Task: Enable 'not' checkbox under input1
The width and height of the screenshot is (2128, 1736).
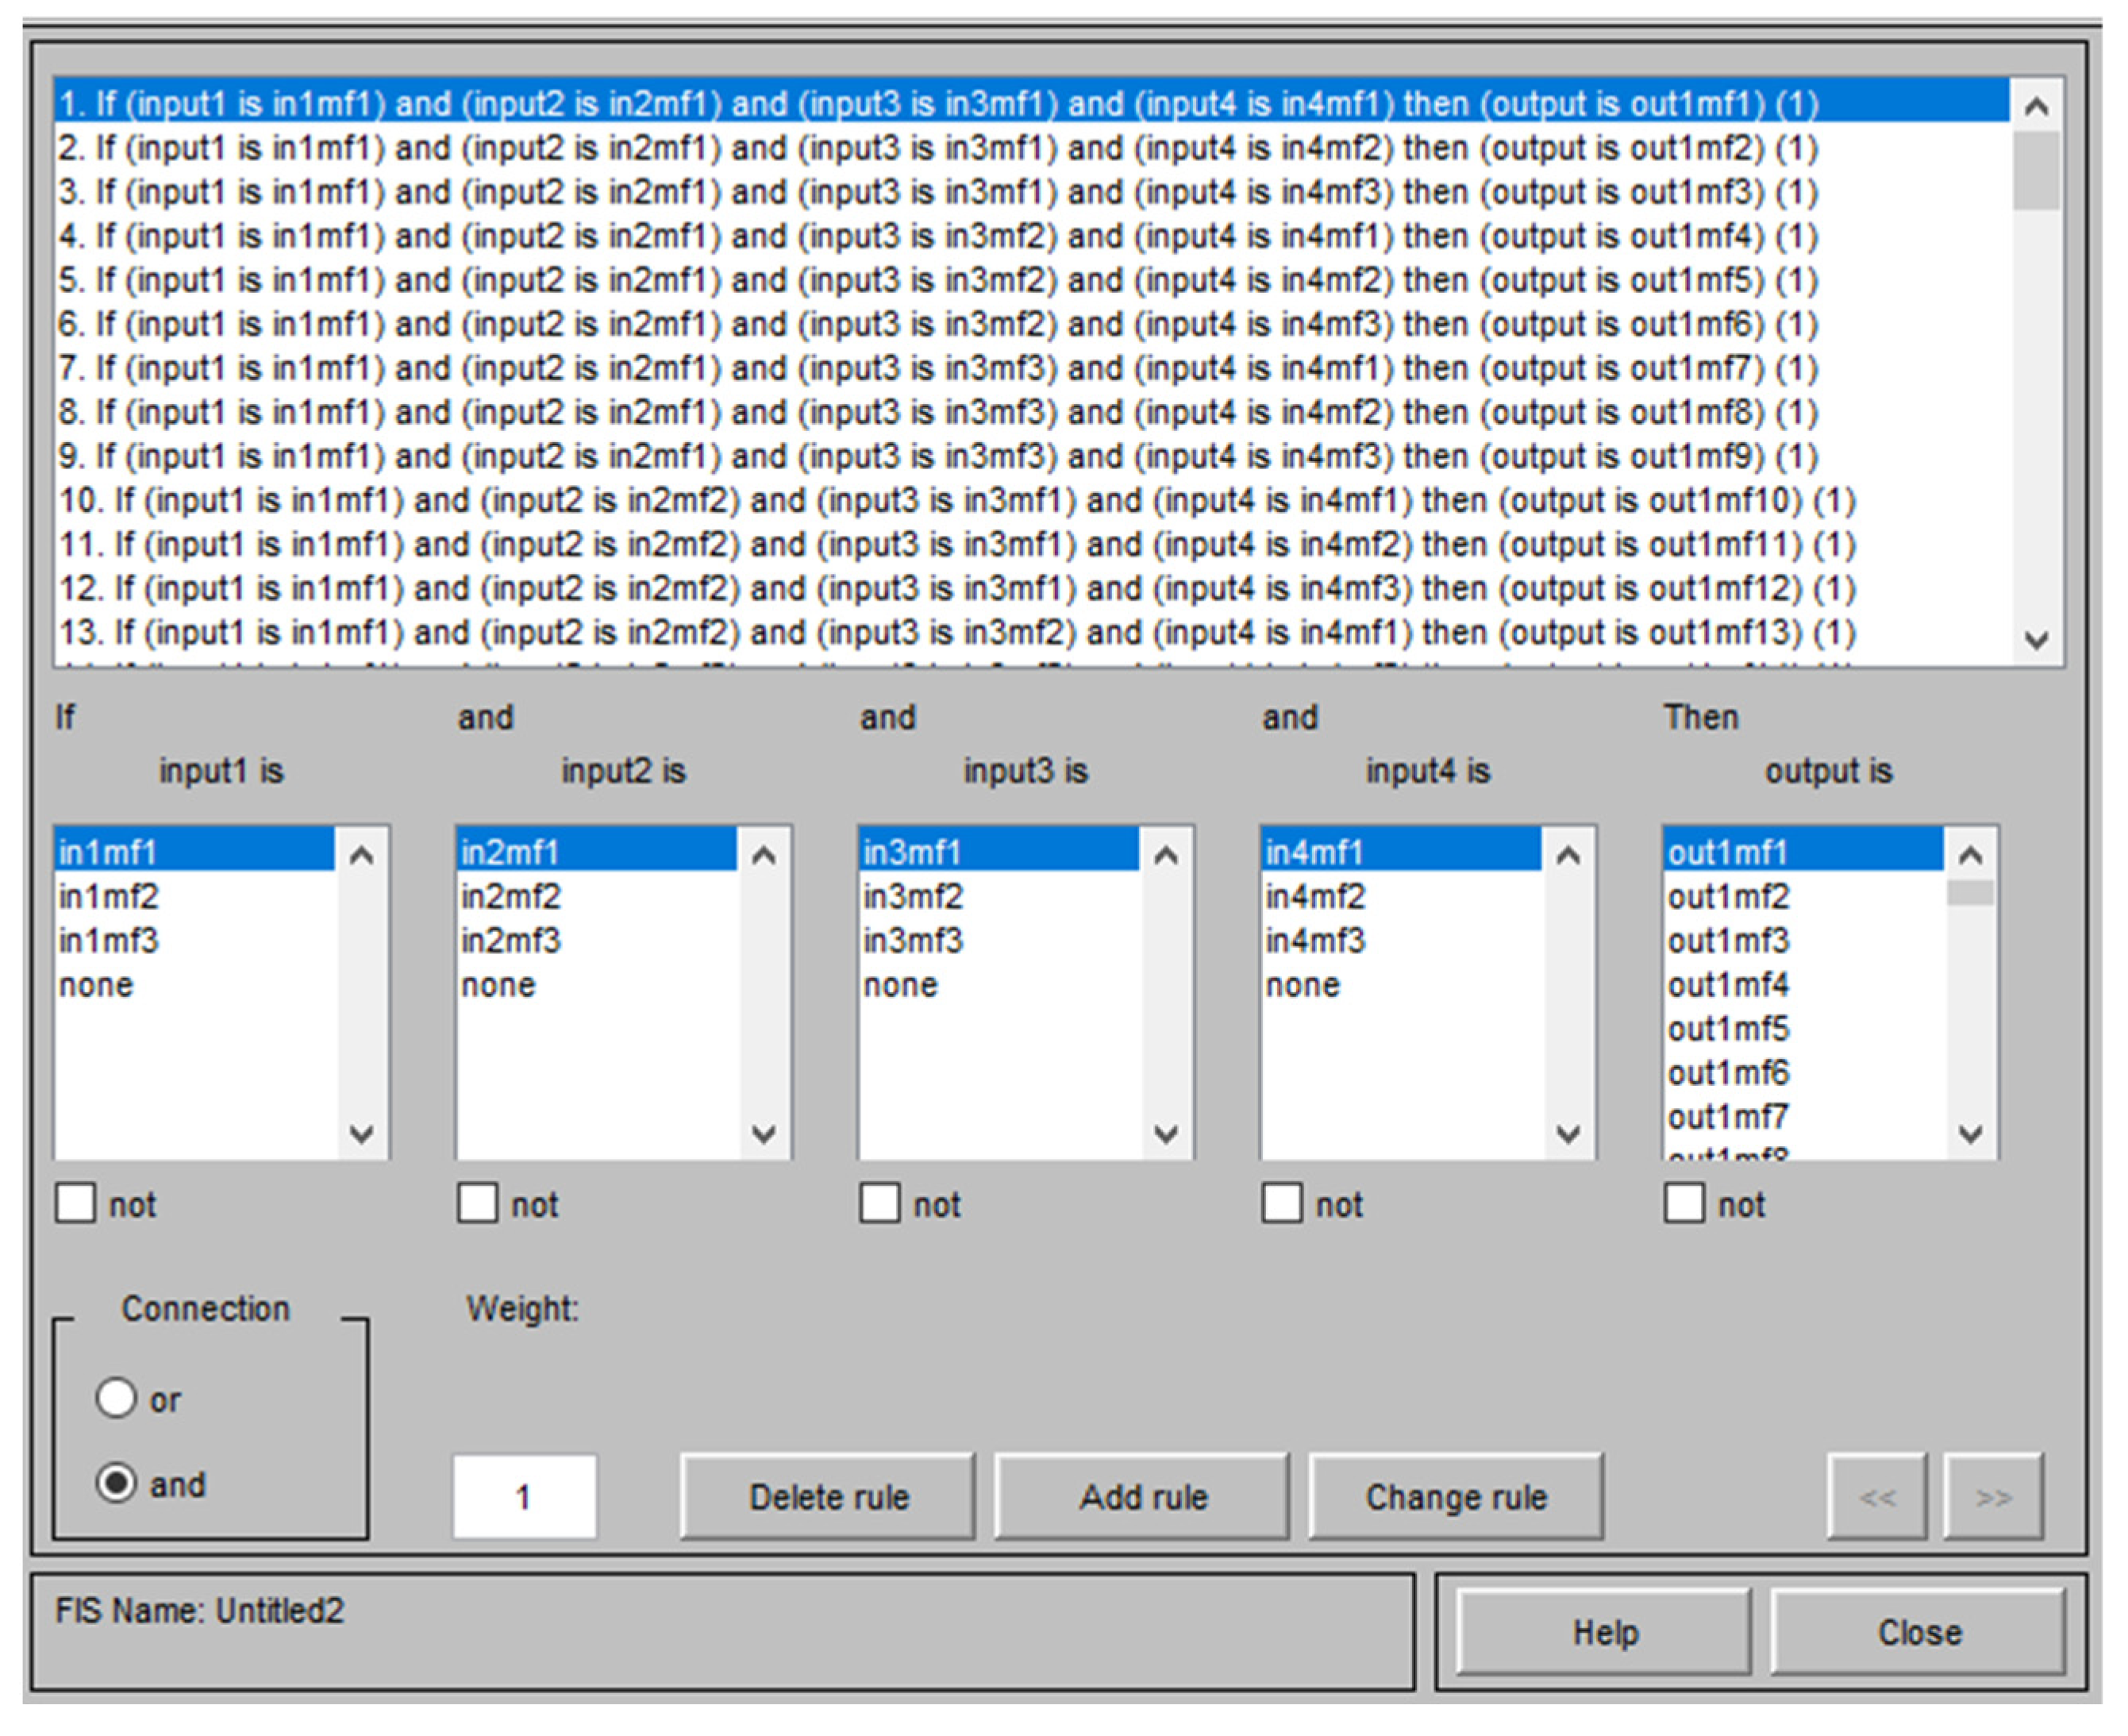Action: 76,1203
